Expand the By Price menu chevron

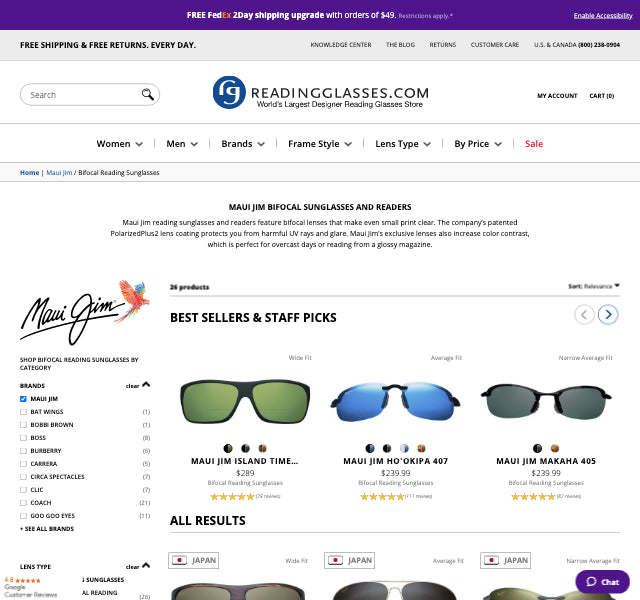click(x=498, y=144)
